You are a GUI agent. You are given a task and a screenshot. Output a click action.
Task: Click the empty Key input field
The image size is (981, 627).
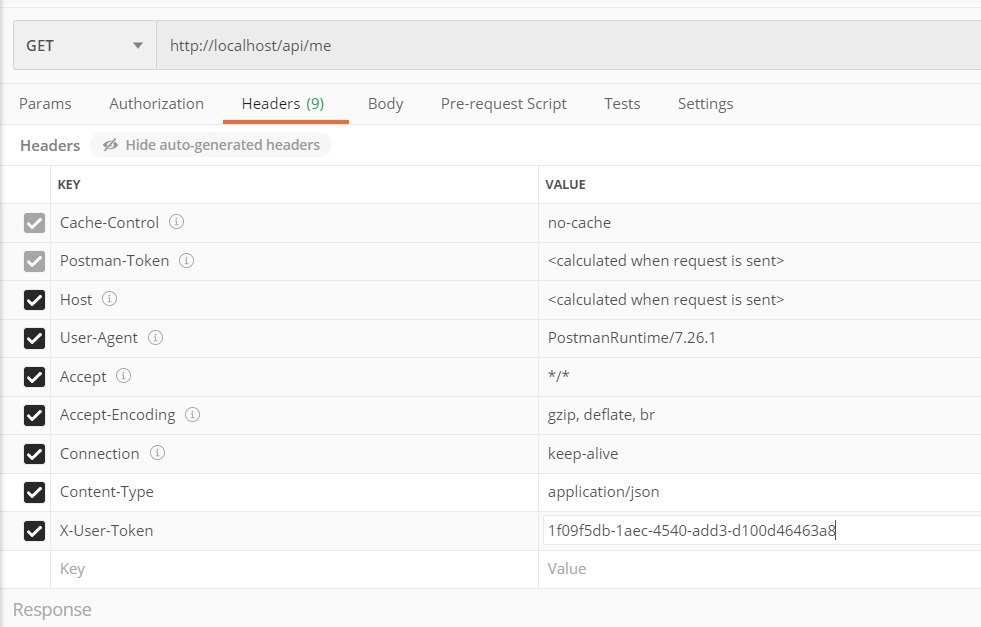click(294, 569)
